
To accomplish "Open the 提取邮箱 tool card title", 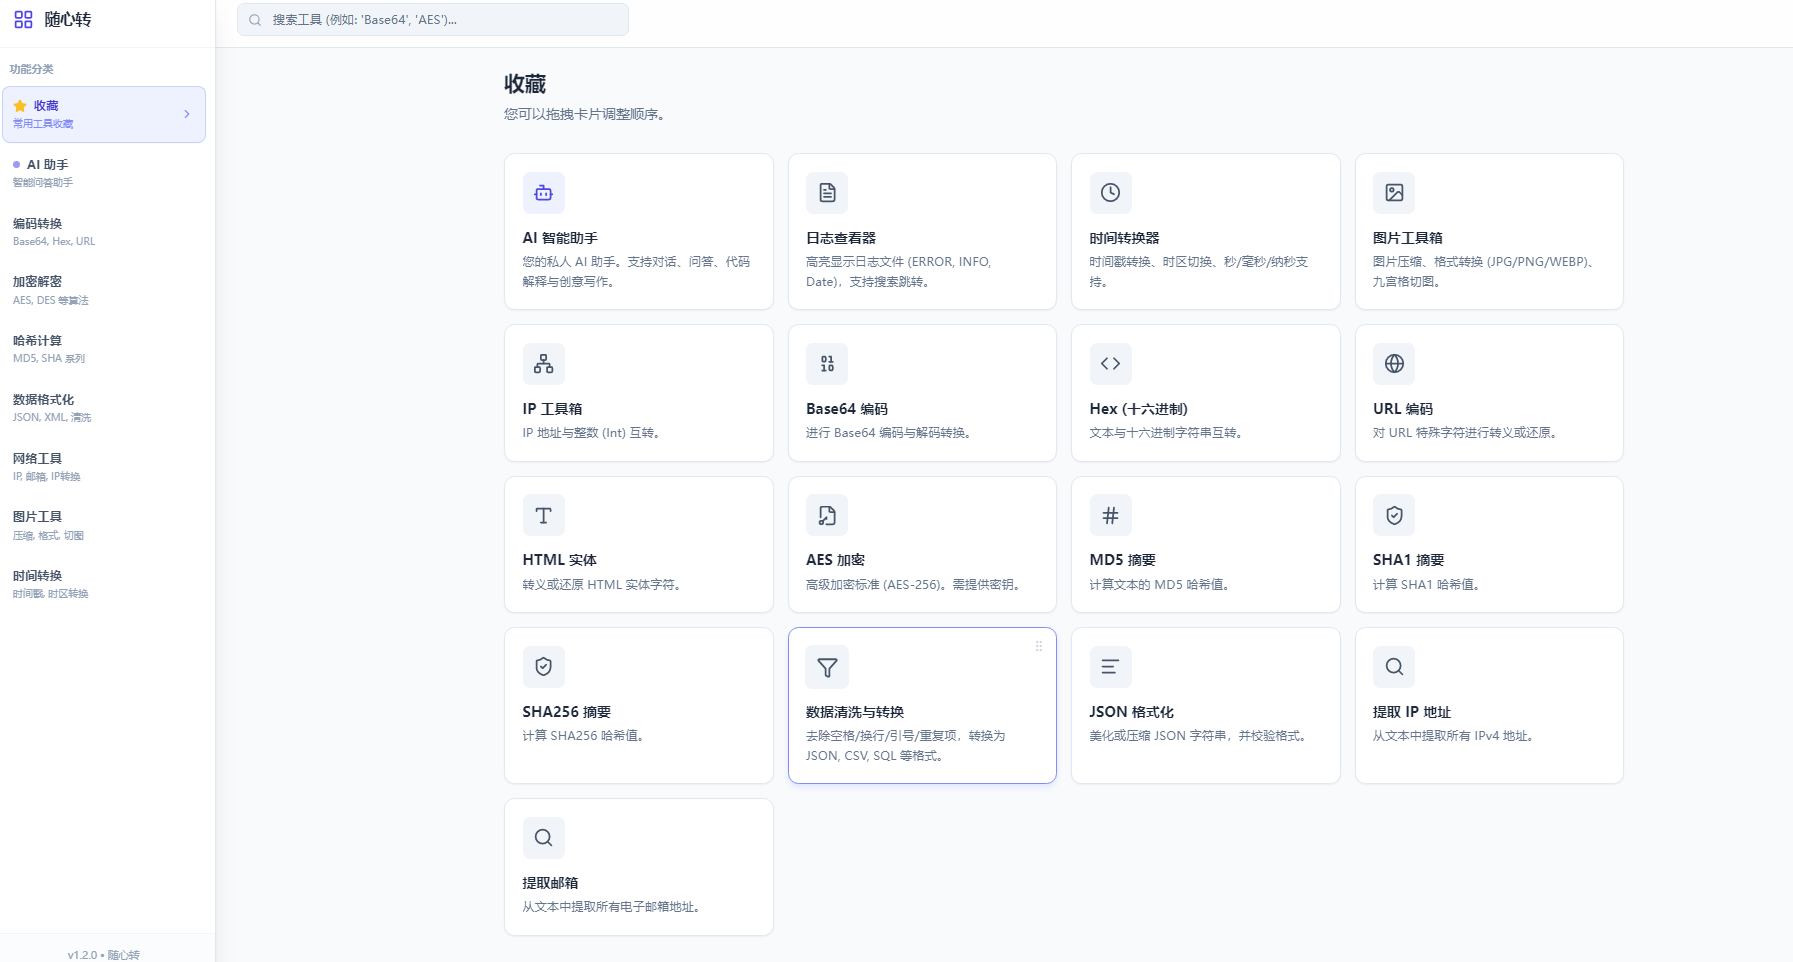I will pyautogui.click(x=550, y=883).
